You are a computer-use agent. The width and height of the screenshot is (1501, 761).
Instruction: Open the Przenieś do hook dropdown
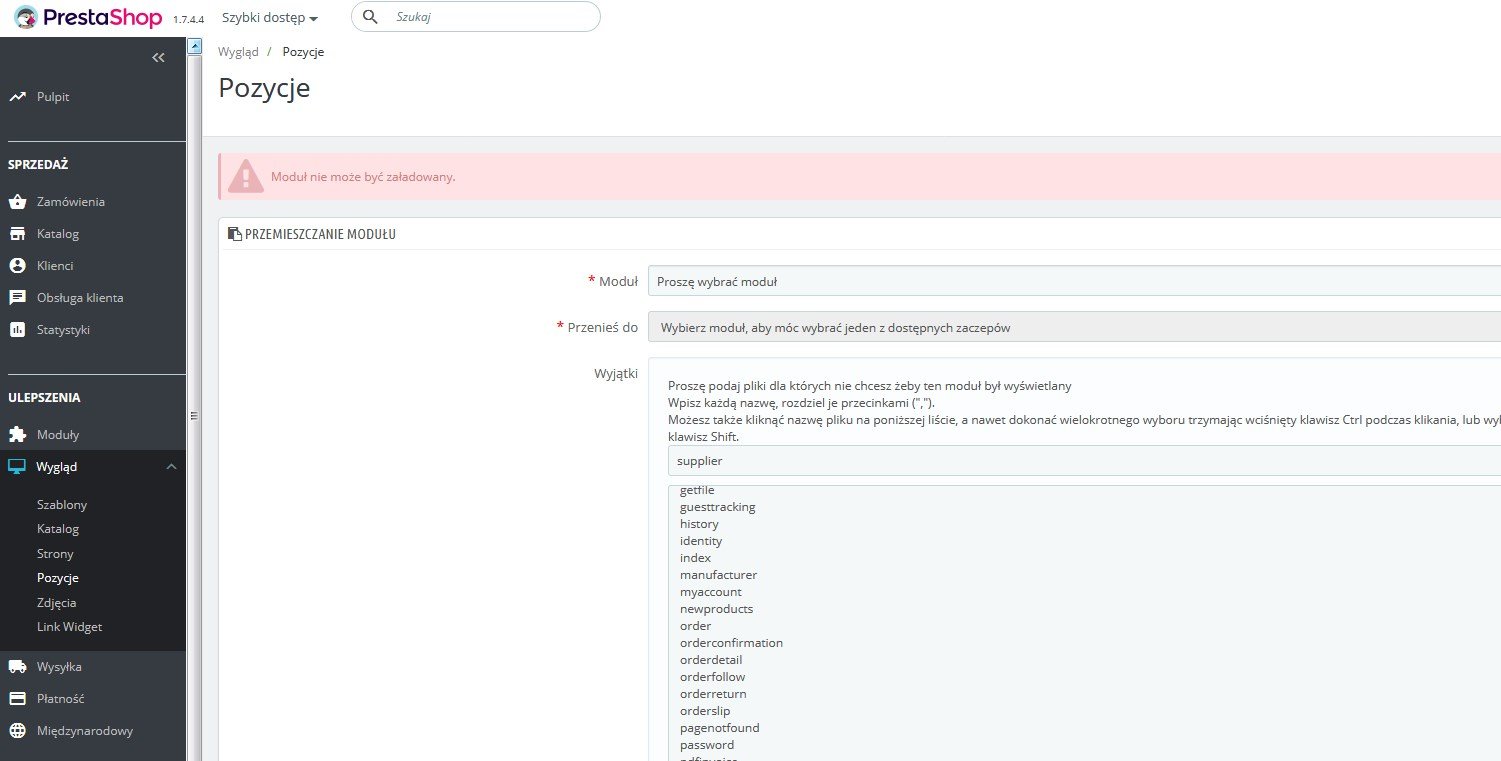(x=1074, y=327)
